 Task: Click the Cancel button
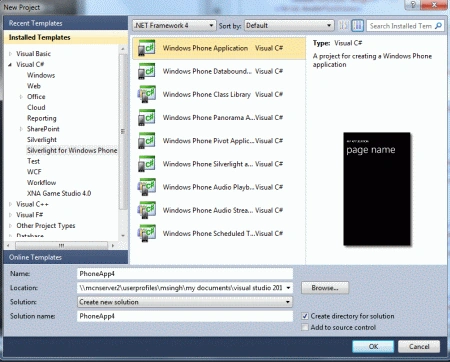point(419,347)
